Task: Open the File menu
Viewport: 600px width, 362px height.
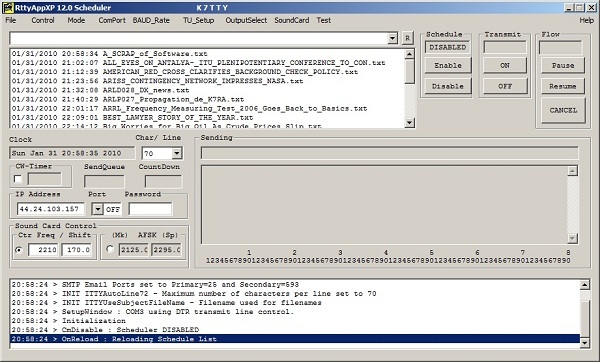Action: tap(11, 20)
